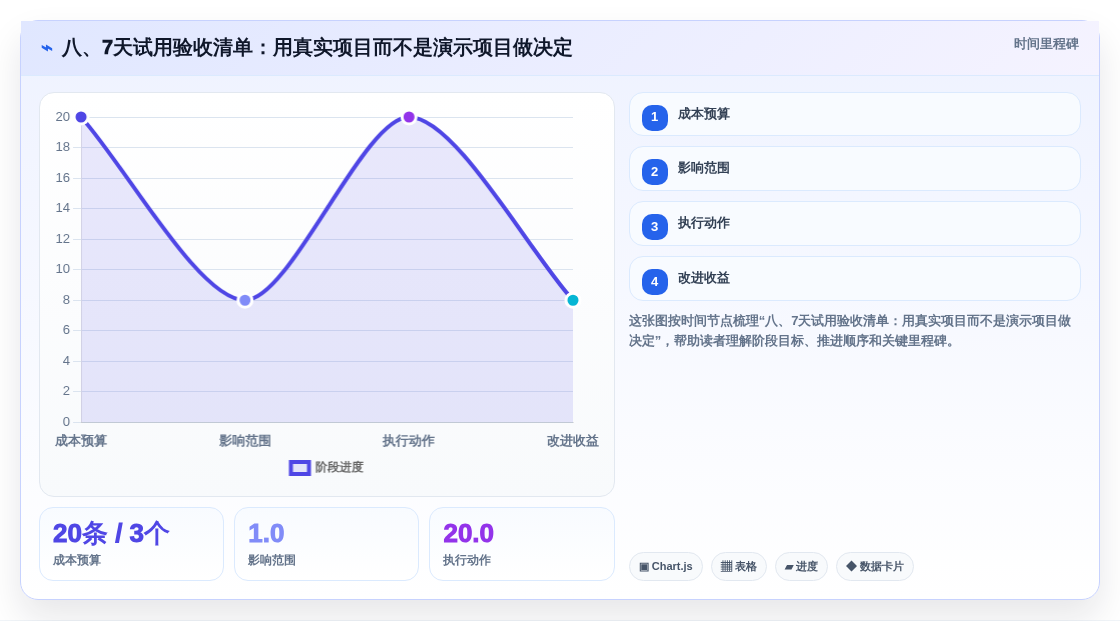
Task: Select the 执行动作 data point at 20
Action: coord(409,117)
